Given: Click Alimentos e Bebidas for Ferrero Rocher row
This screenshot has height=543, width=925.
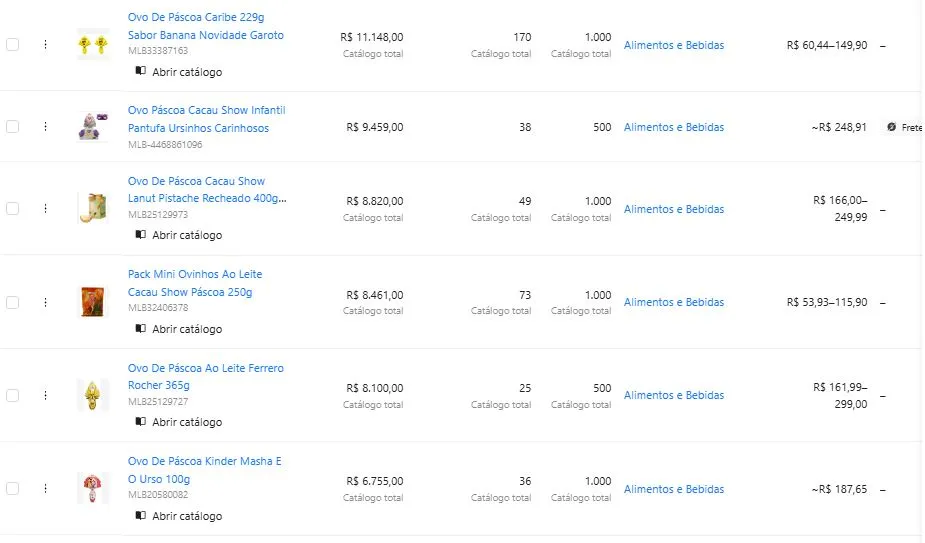Looking at the screenshot, I should (674, 395).
